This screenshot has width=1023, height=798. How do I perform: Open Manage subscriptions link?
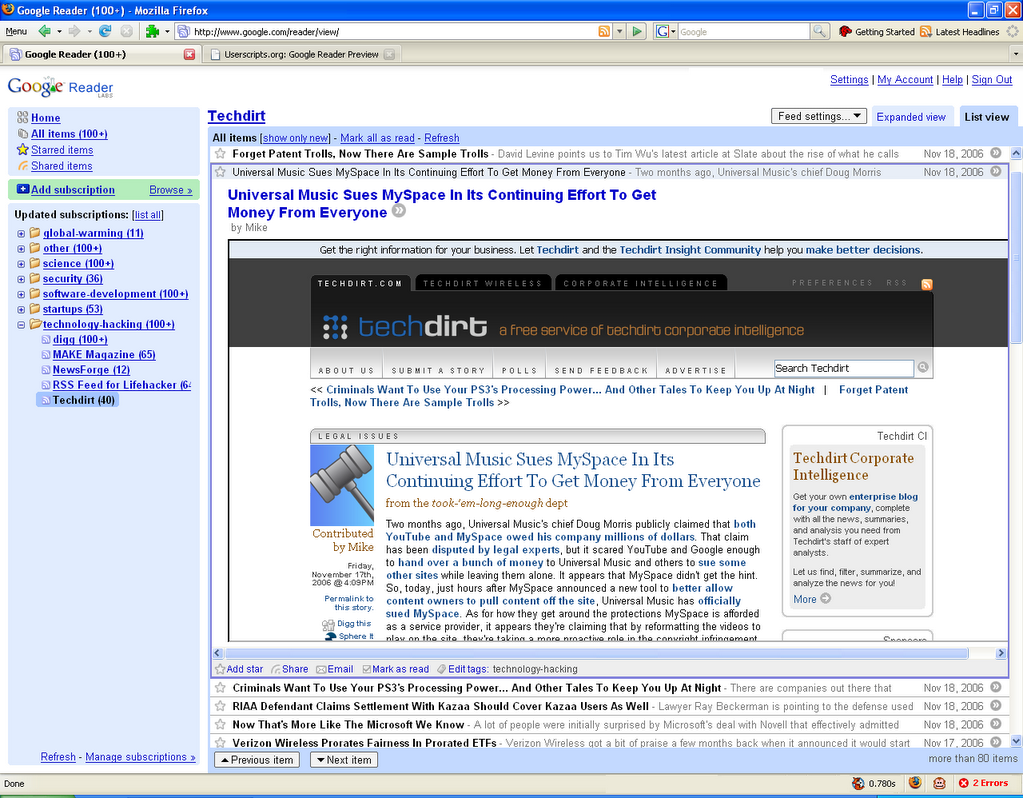pyautogui.click(x=140, y=757)
